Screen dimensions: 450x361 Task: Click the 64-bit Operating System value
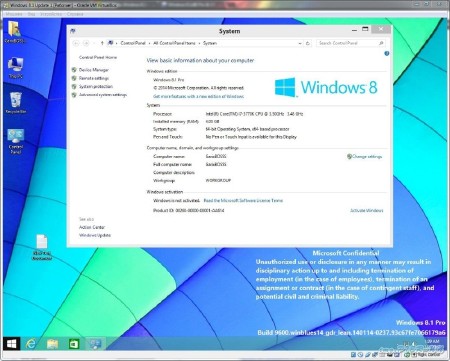coord(247,129)
